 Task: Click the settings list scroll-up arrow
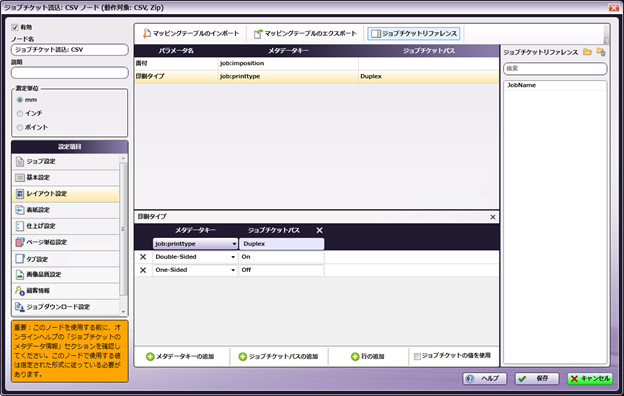coord(123,158)
